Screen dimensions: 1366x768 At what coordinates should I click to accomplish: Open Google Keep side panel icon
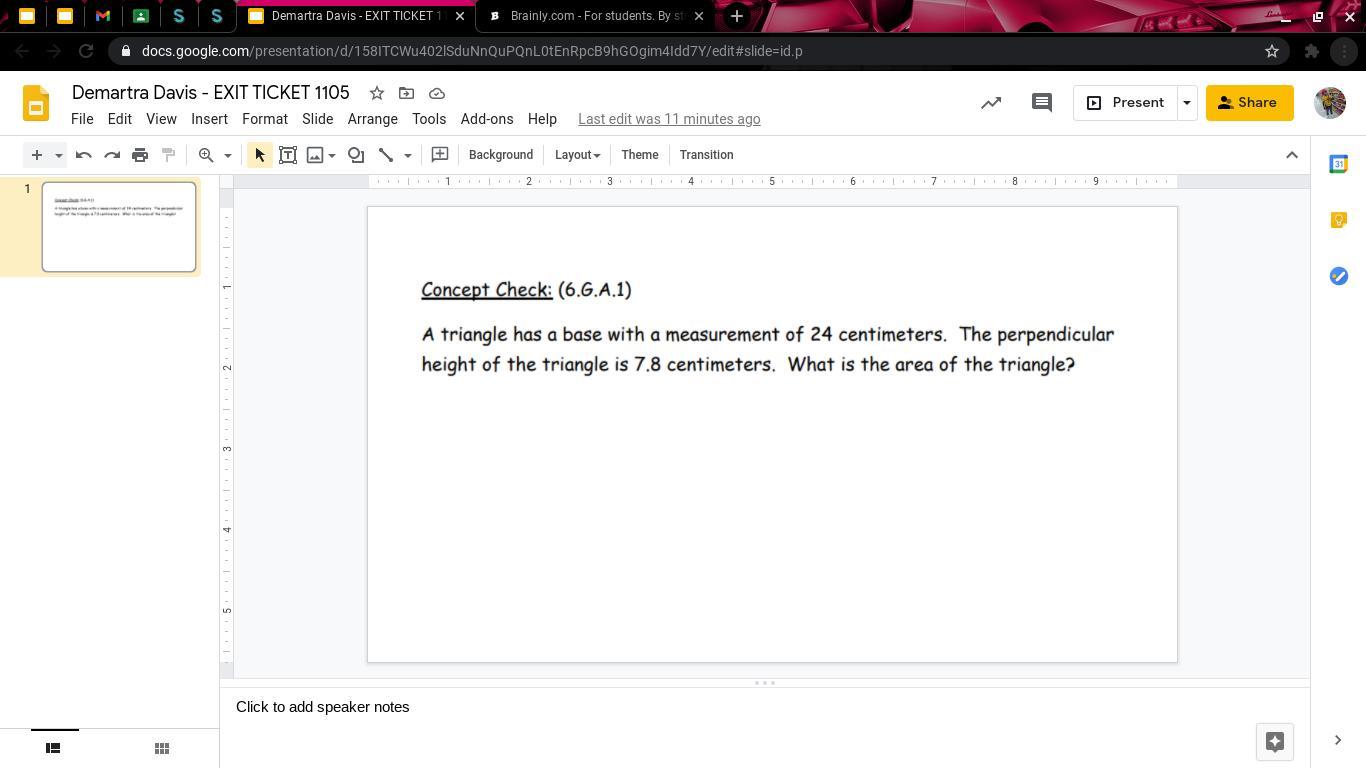tap(1338, 220)
